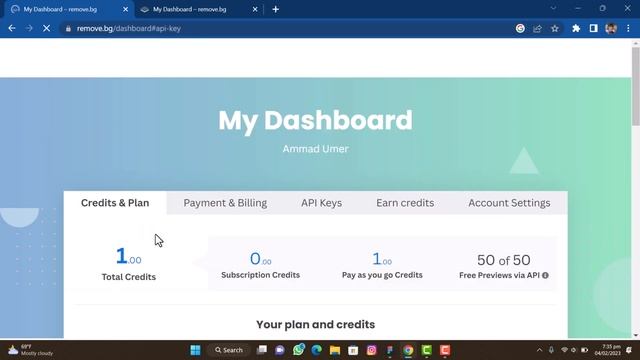The image size is (640, 360).
Task: Open Figma from the taskbar
Action: point(390,350)
